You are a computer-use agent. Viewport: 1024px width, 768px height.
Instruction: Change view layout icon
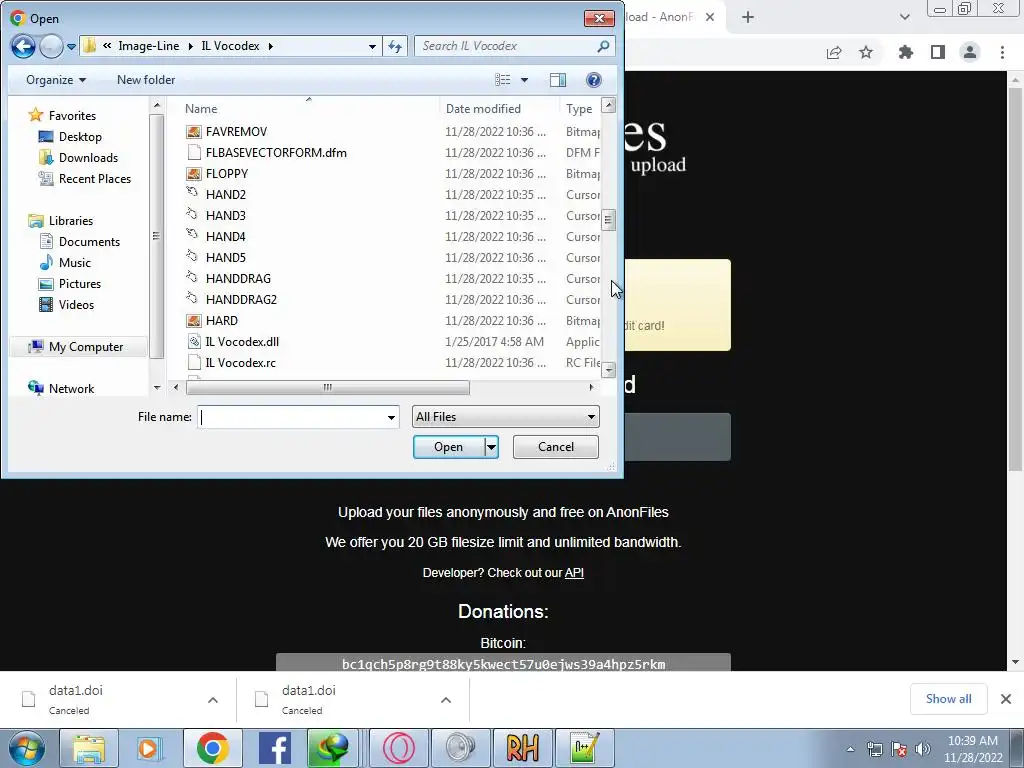(503, 80)
